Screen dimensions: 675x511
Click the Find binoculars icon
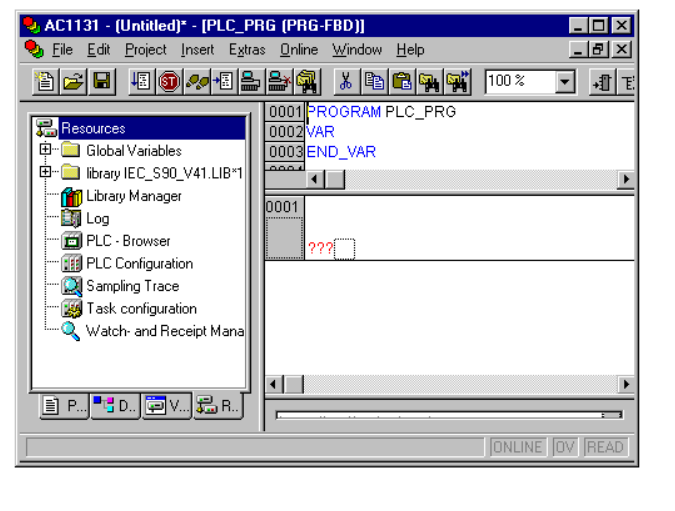tap(430, 82)
